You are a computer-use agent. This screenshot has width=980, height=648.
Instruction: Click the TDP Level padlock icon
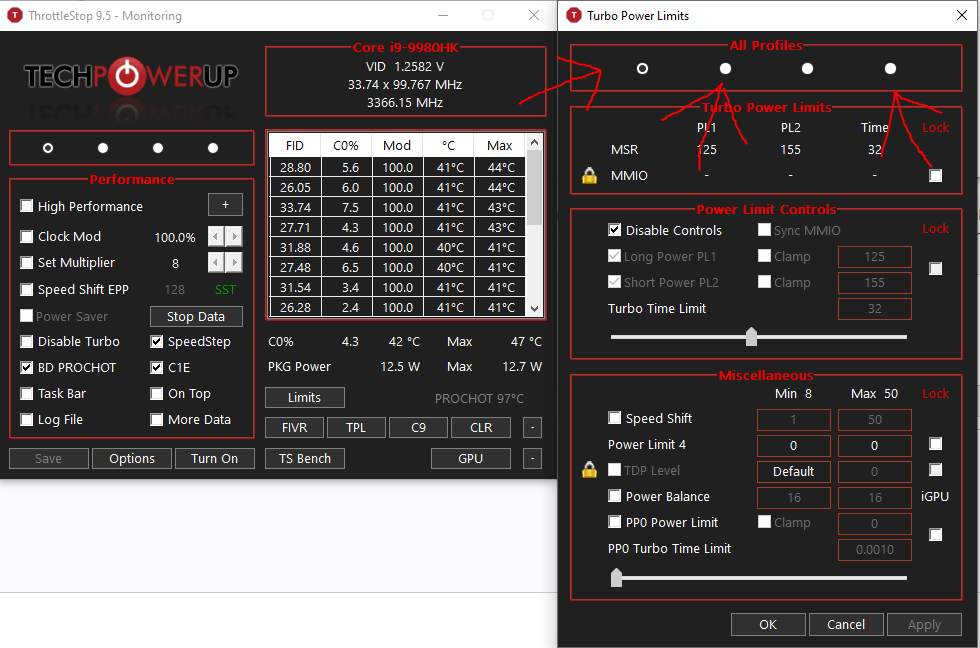589,470
